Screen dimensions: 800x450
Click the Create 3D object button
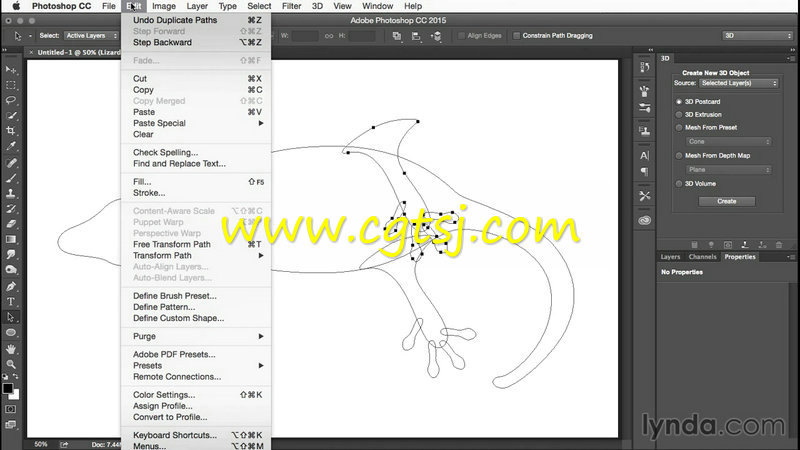coord(727,201)
